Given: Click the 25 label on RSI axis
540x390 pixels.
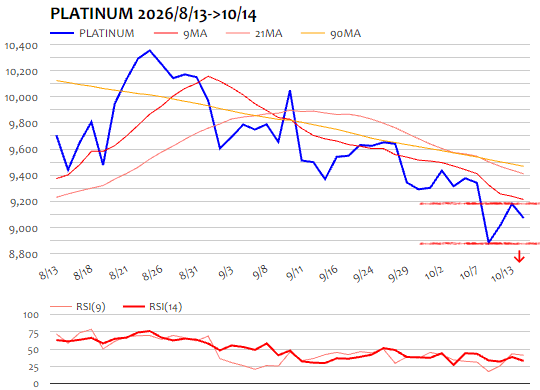Looking at the screenshot, I should (x=33, y=368).
